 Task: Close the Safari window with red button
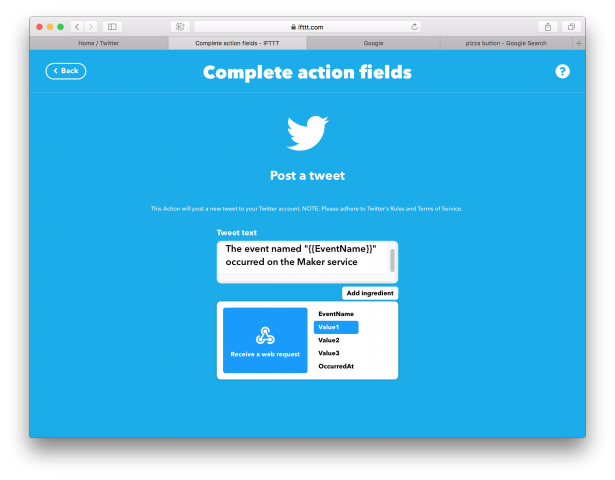39,27
